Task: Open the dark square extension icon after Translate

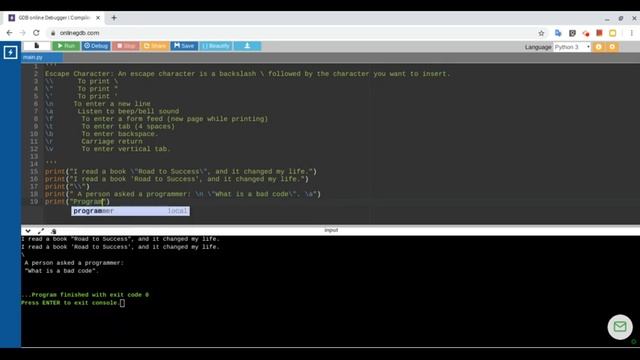Action: 572,33
